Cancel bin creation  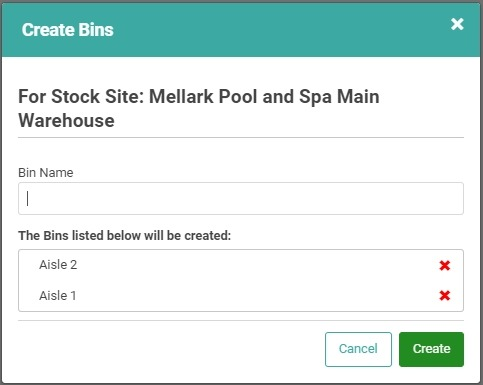(x=358, y=349)
